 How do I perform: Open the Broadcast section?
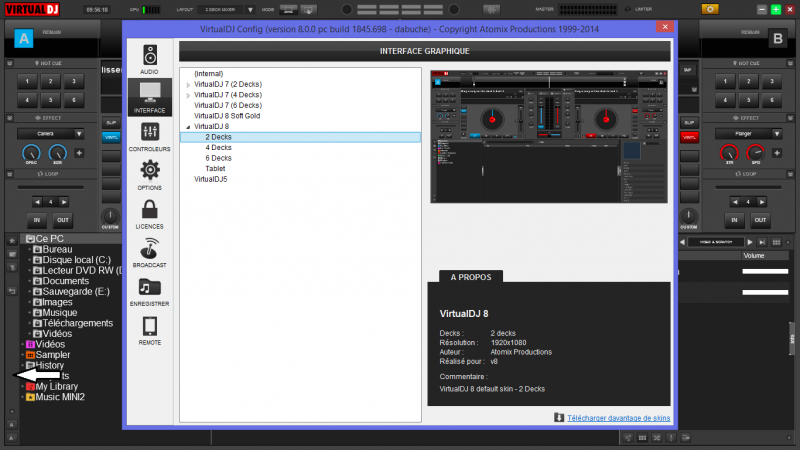point(149,253)
